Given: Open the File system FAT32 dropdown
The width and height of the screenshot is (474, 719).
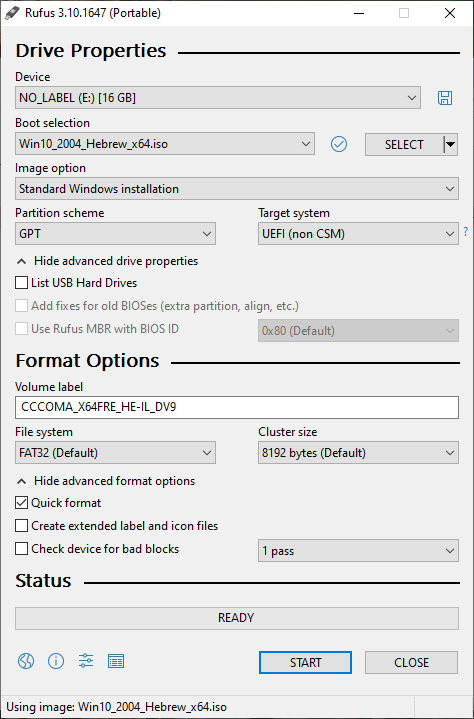Looking at the screenshot, I should [115, 453].
